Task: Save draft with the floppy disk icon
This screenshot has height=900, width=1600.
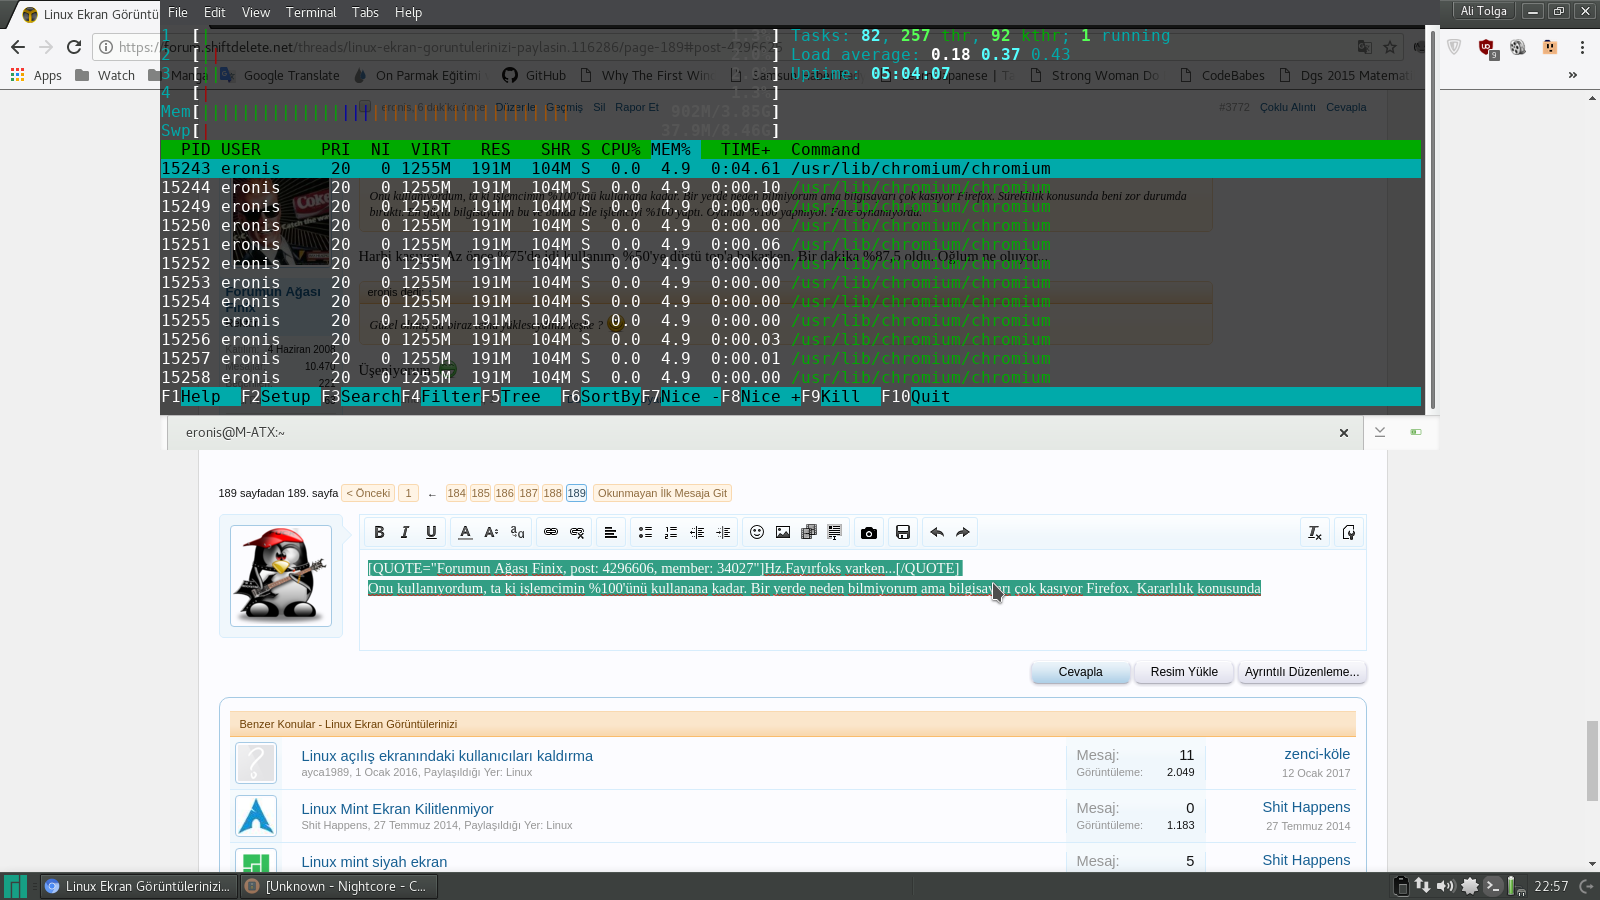Action: tap(903, 532)
